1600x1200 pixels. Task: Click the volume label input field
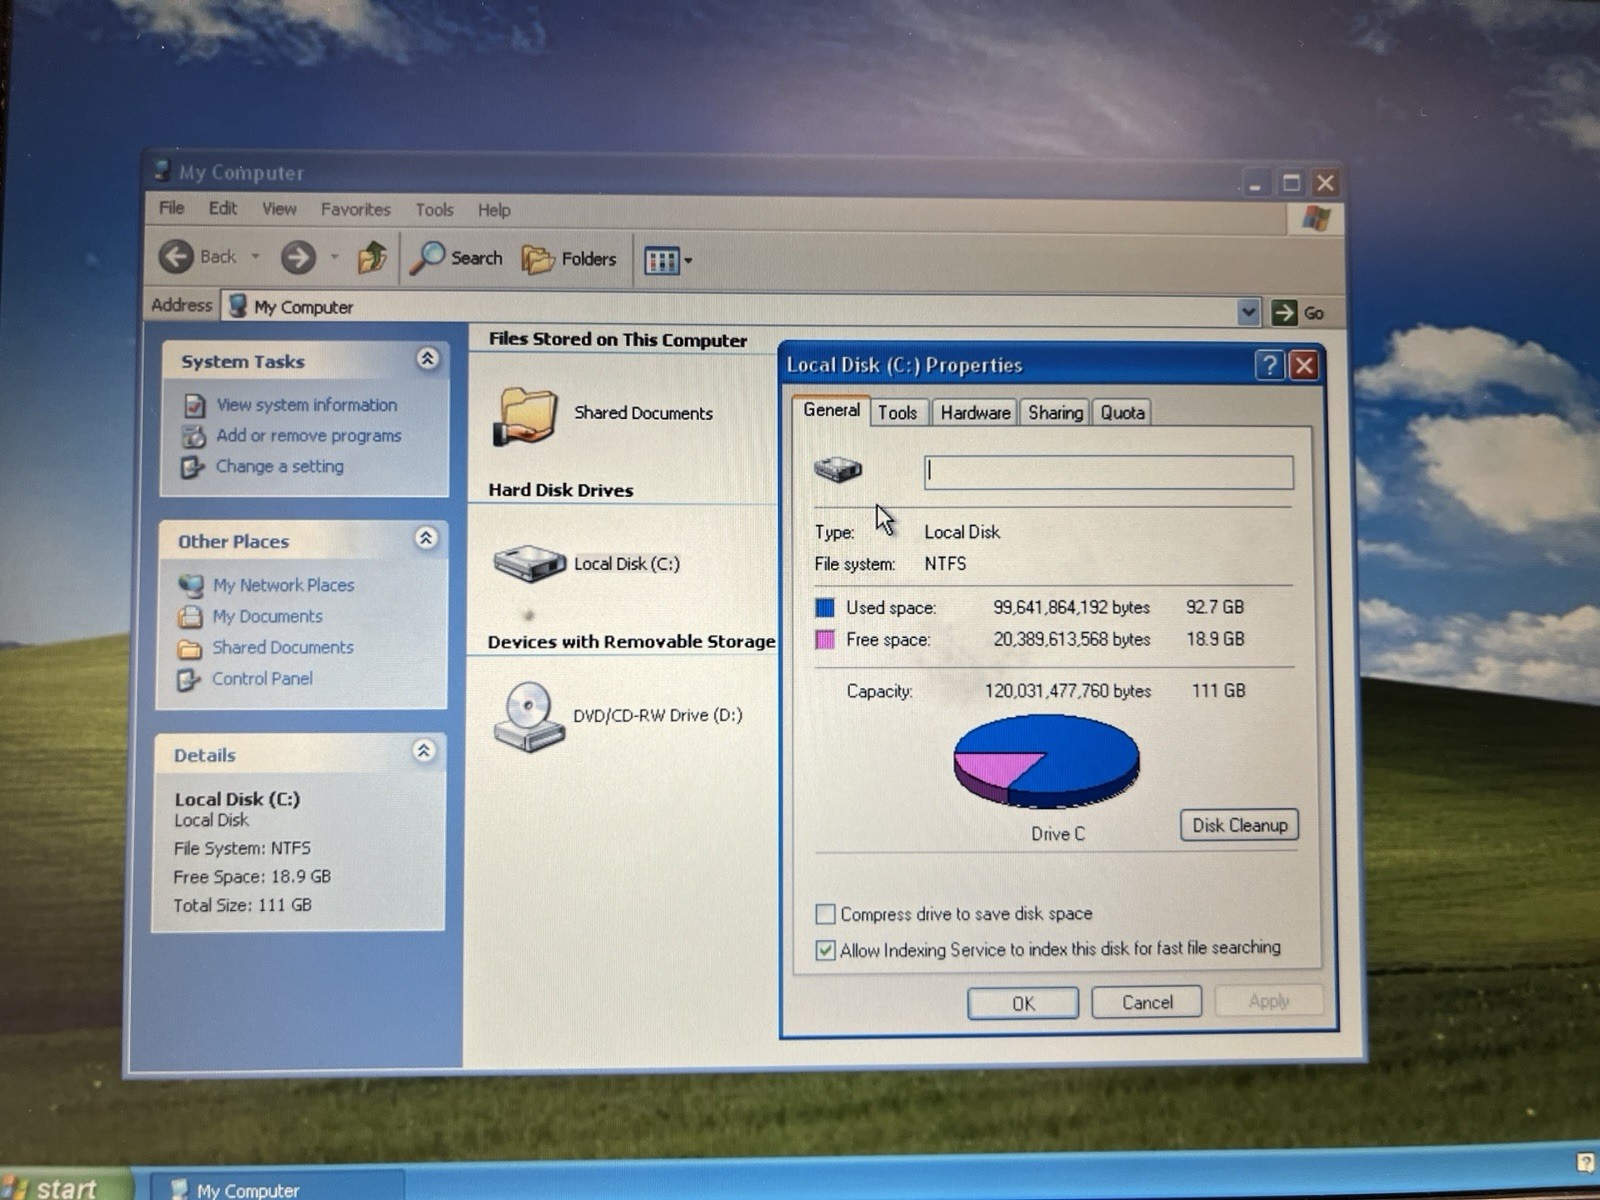click(x=1108, y=472)
